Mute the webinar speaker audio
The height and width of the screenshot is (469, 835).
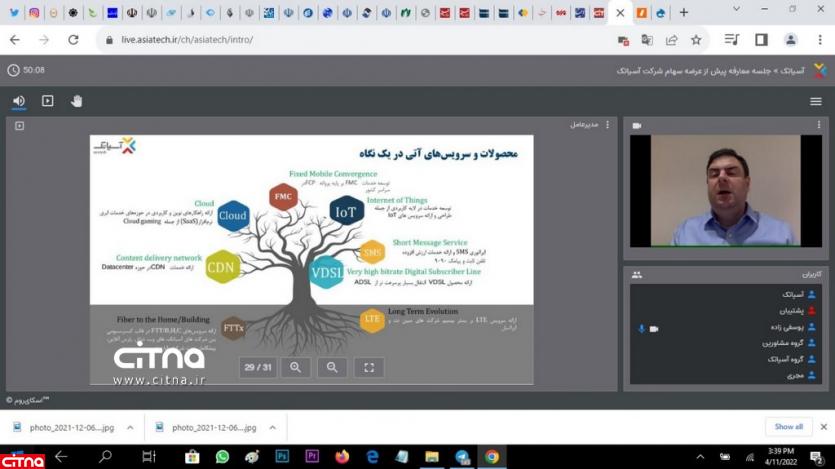18,101
